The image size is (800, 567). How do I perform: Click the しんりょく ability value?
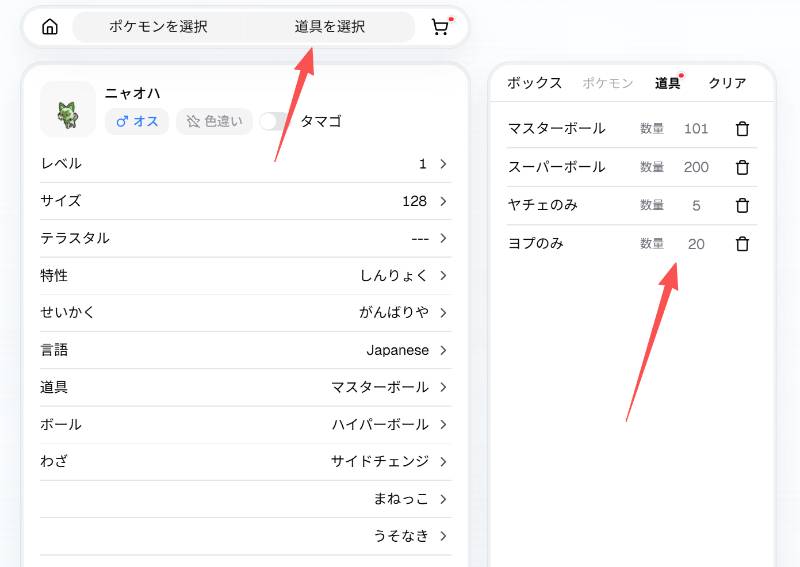394,276
